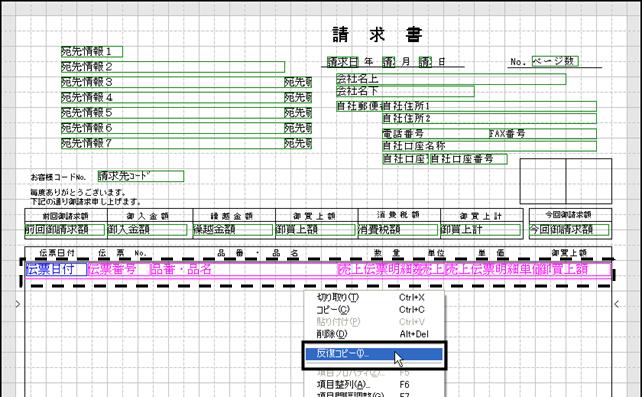
Task: Select the 請求書 title text
Action: pos(377,34)
